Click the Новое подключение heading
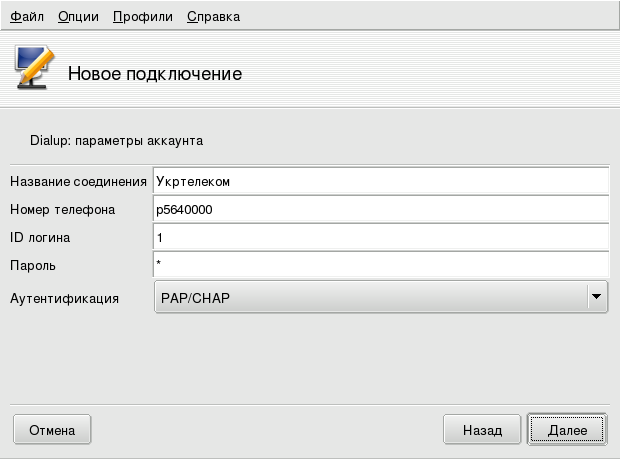Screen dimensions: 620x460 pyautogui.click(x=154, y=74)
